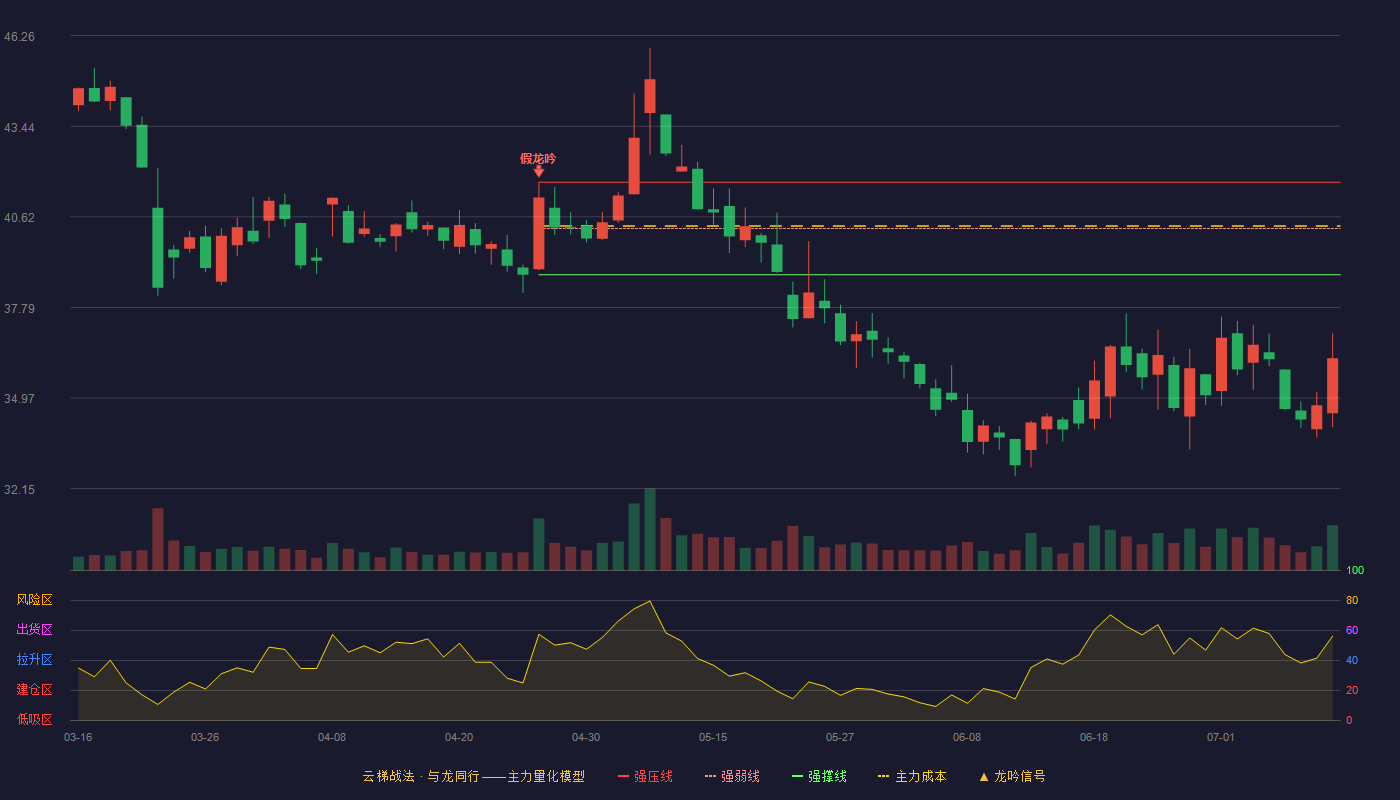
Task: Click the 拉升区 zone label
Action: click(x=34, y=660)
